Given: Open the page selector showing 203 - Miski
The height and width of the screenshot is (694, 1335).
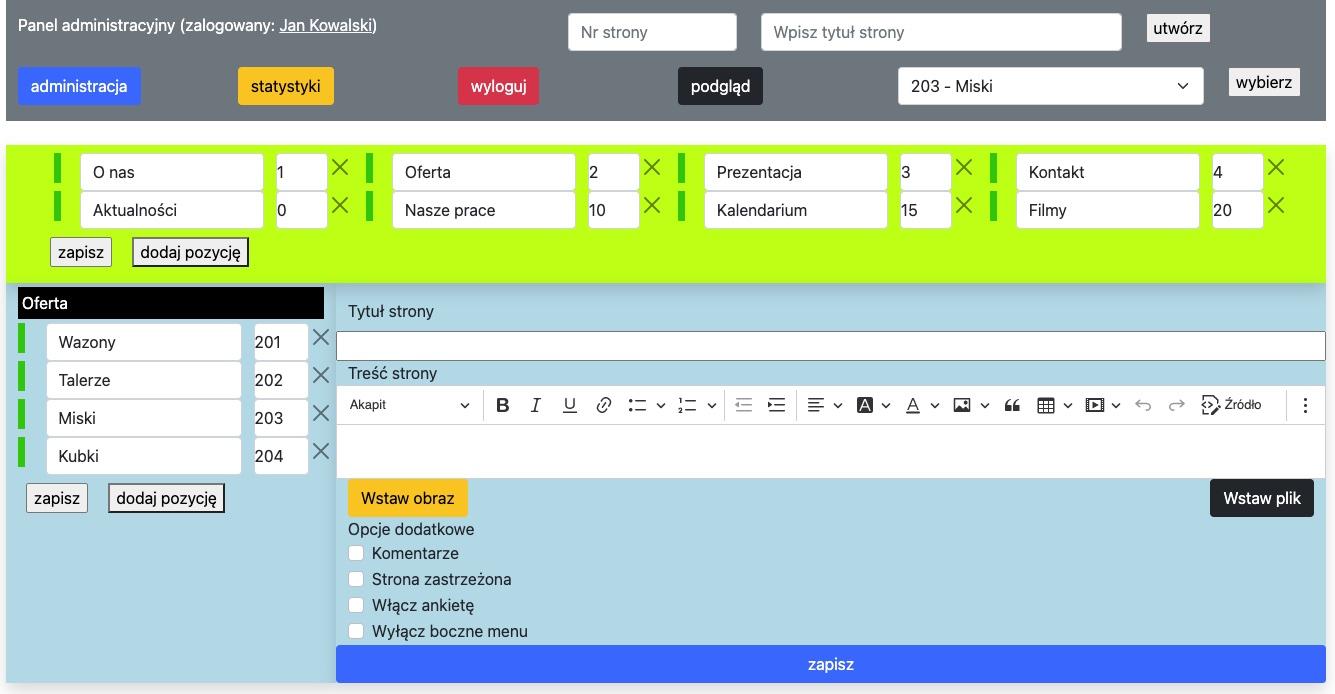Looking at the screenshot, I should 1050,86.
